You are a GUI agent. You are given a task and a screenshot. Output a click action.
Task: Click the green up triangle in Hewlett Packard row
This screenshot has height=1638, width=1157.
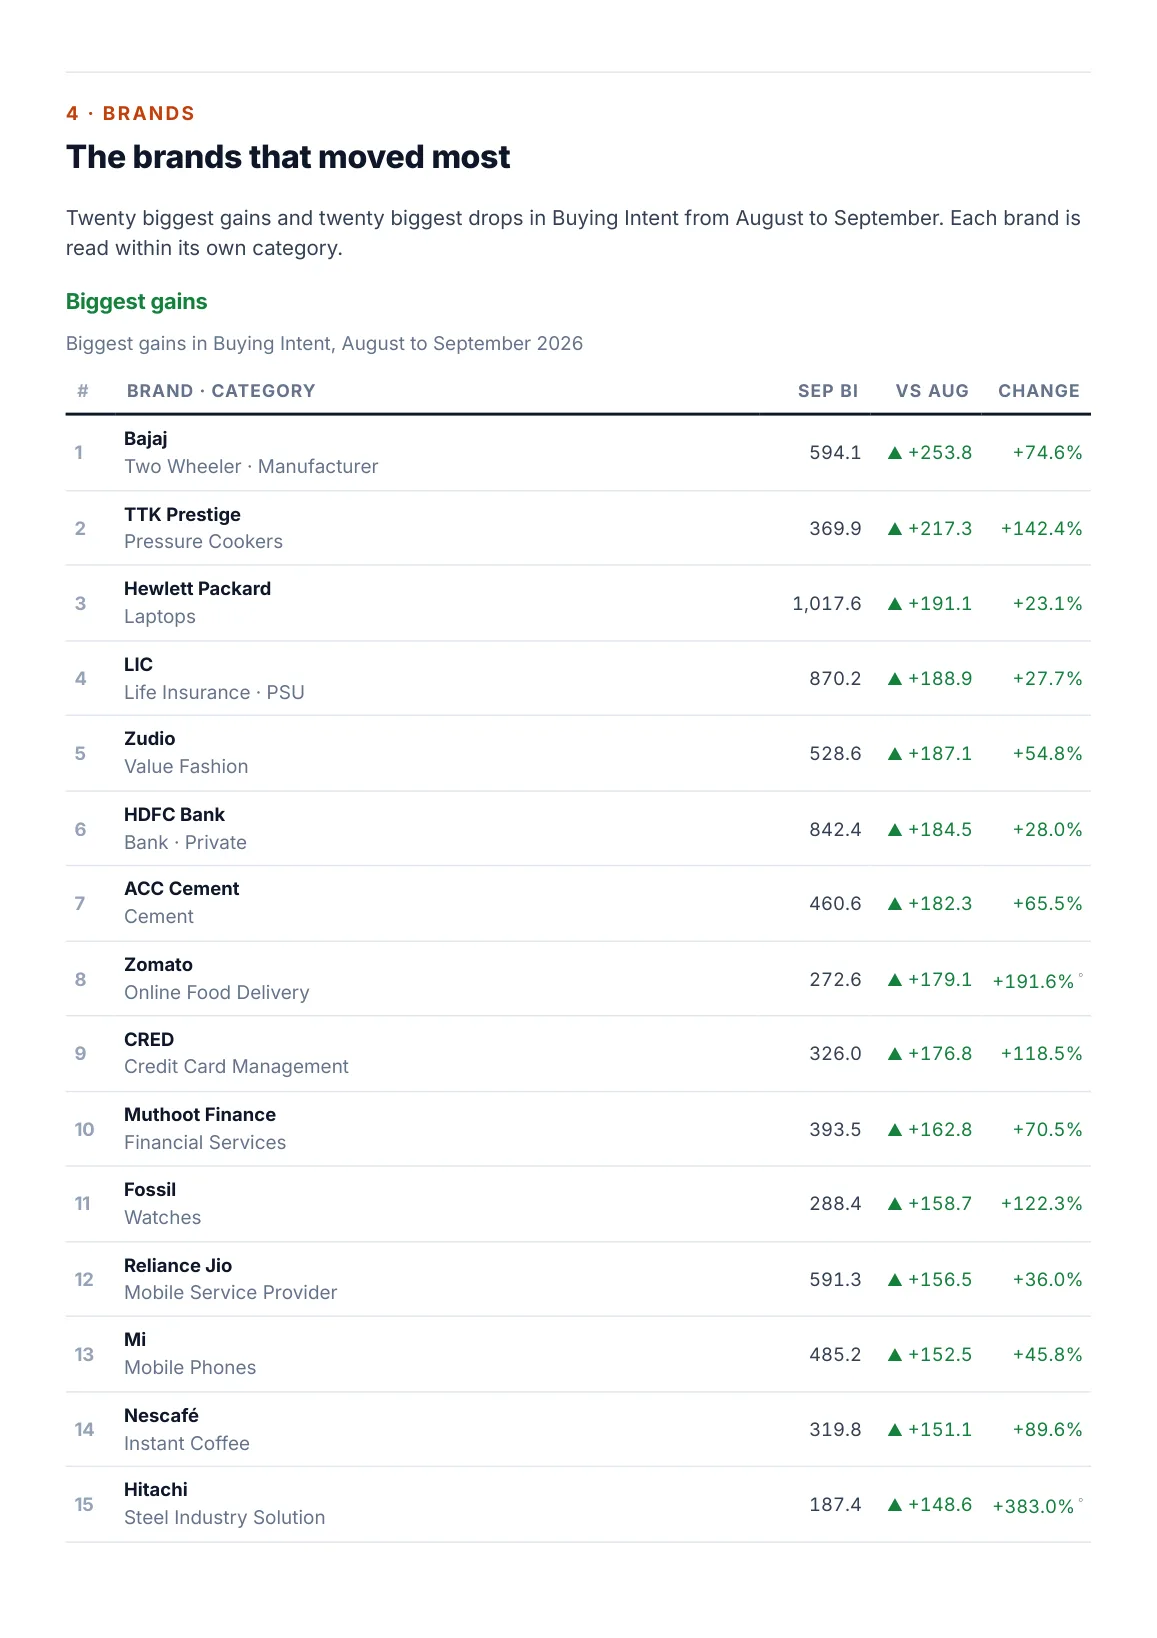click(x=895, y=604)
